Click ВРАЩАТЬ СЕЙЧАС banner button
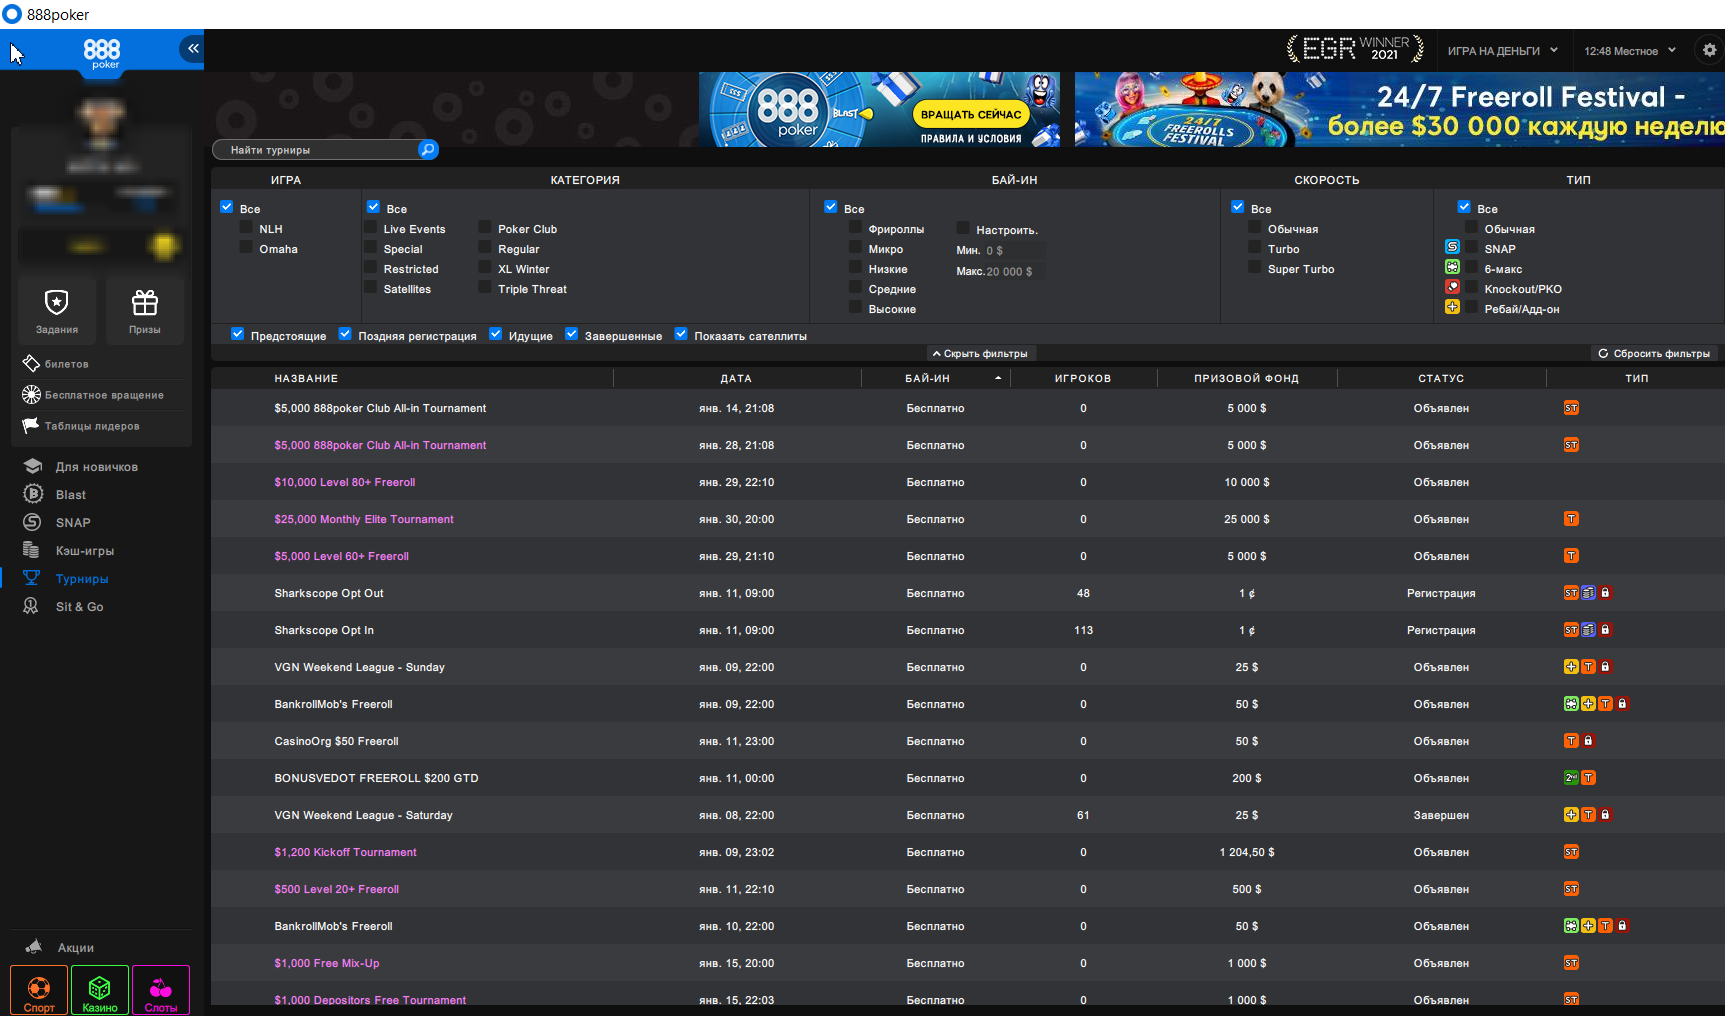The width and height of the screenshot is (1725, 1016). (970, 114)
